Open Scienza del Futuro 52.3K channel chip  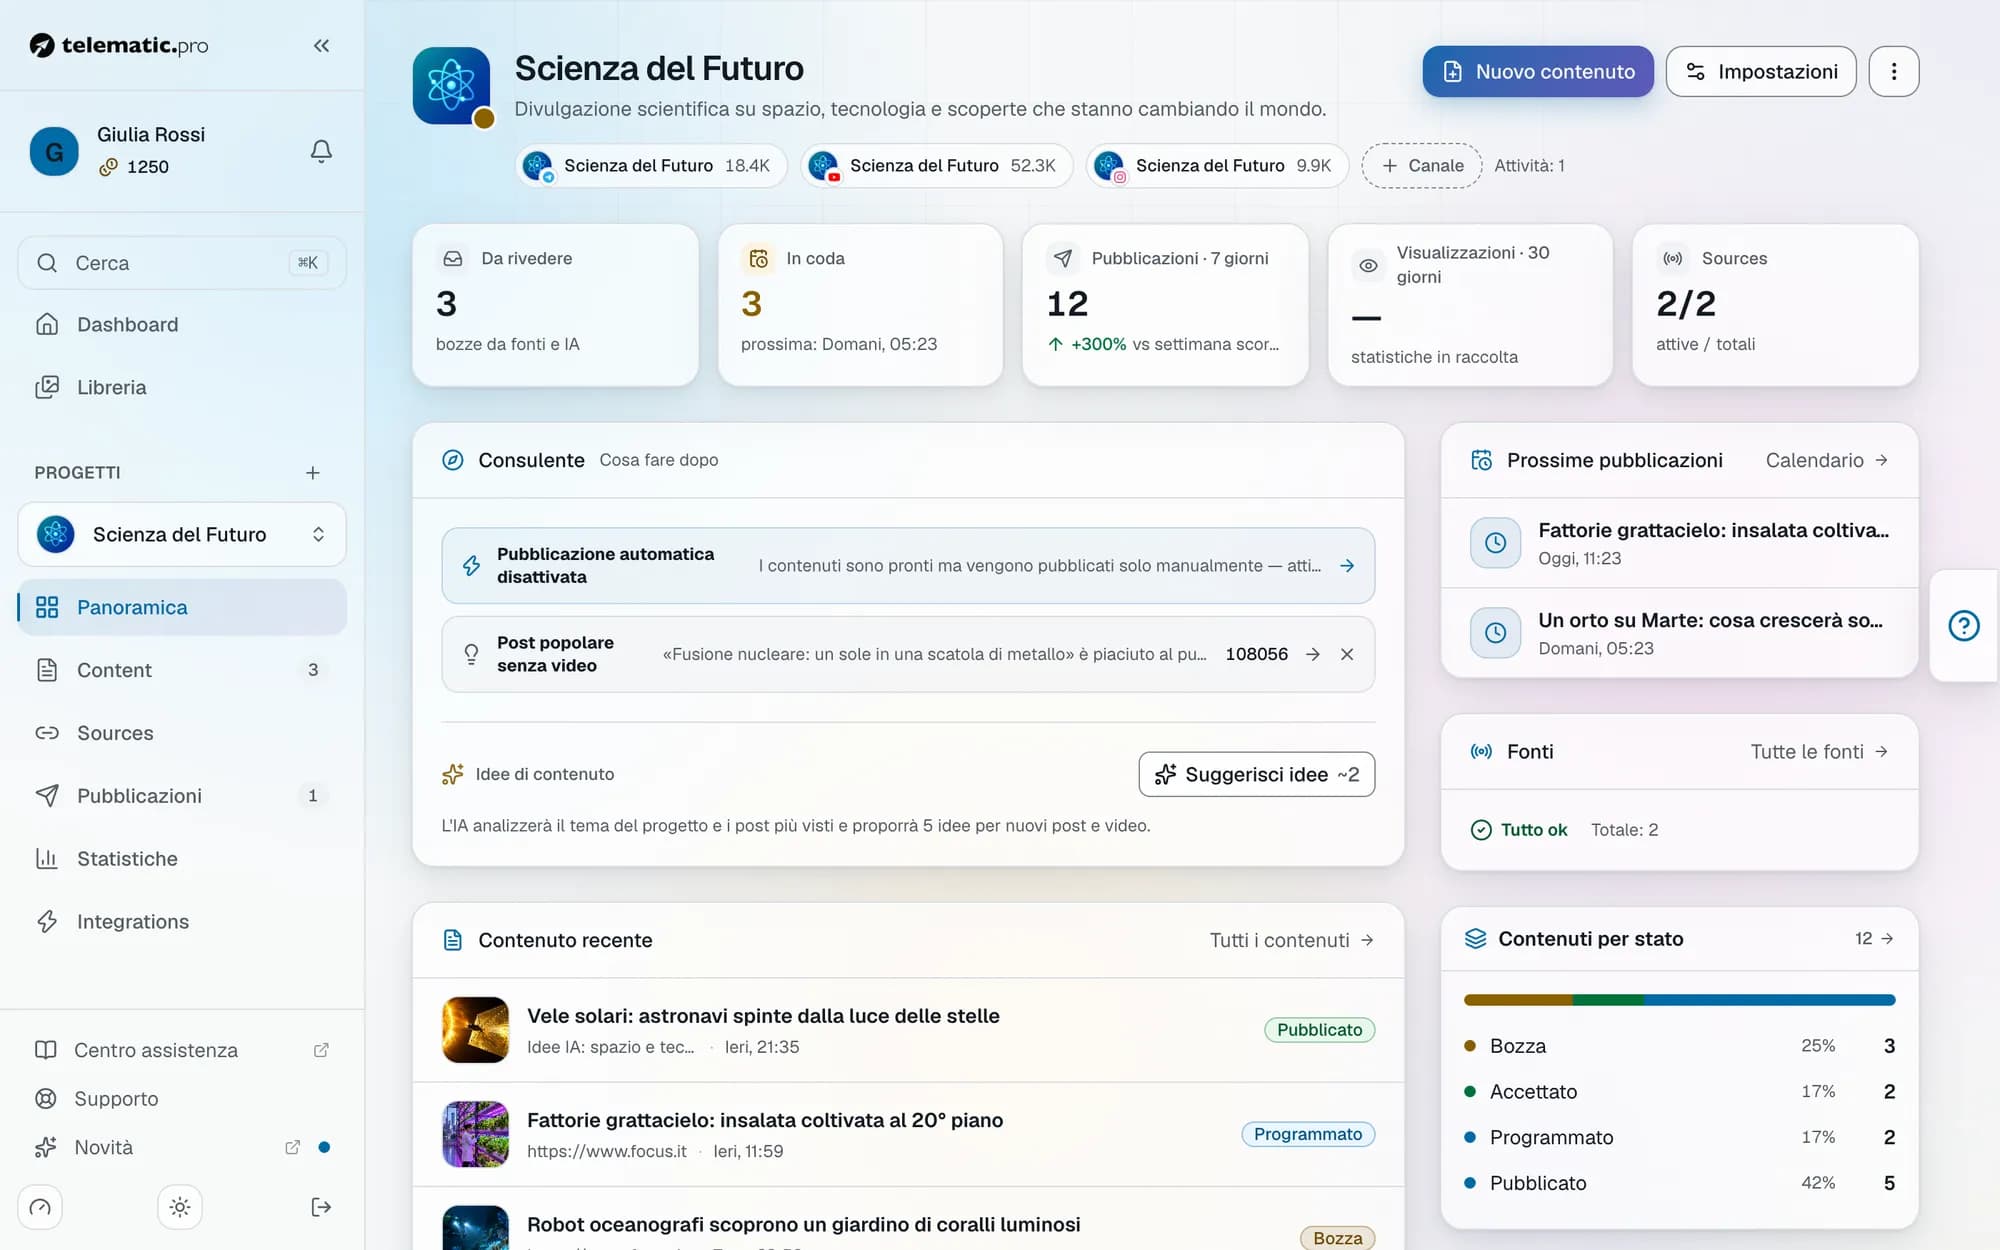click(x=937, y=166)
